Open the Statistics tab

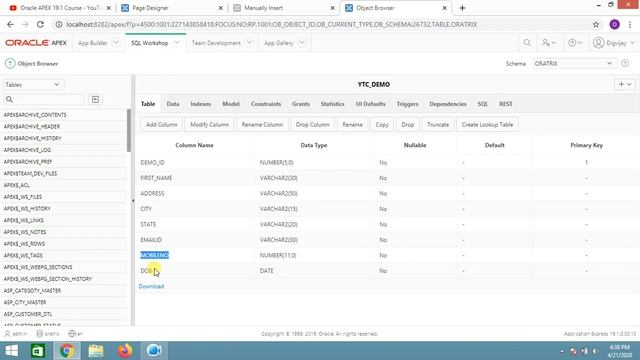pos(332,104)
